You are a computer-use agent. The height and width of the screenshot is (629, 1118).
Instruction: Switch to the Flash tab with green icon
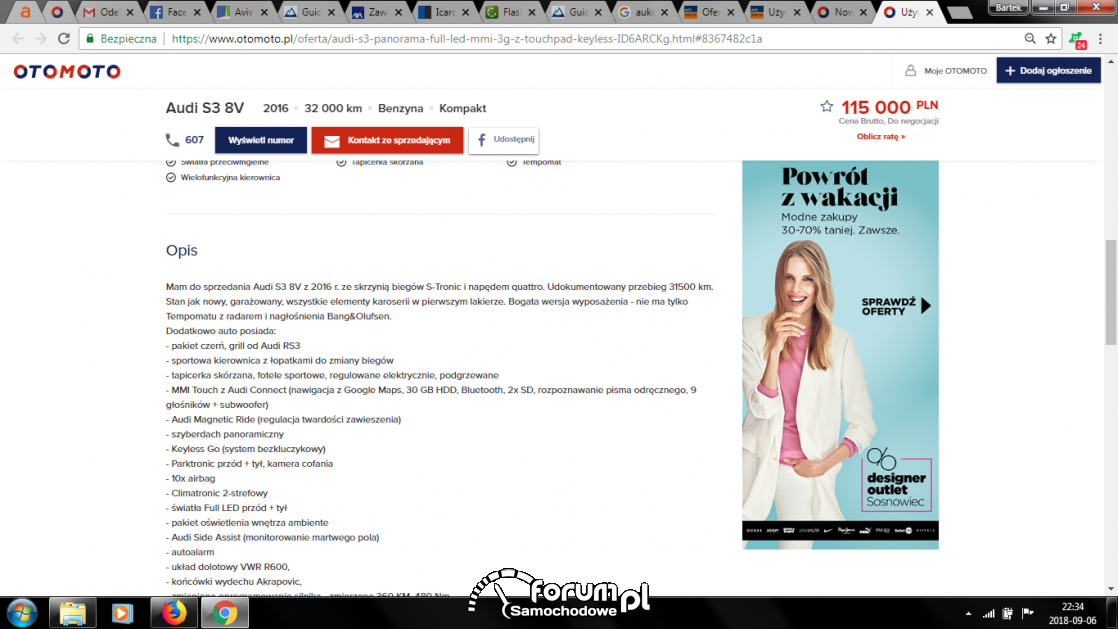click(510, 12)
